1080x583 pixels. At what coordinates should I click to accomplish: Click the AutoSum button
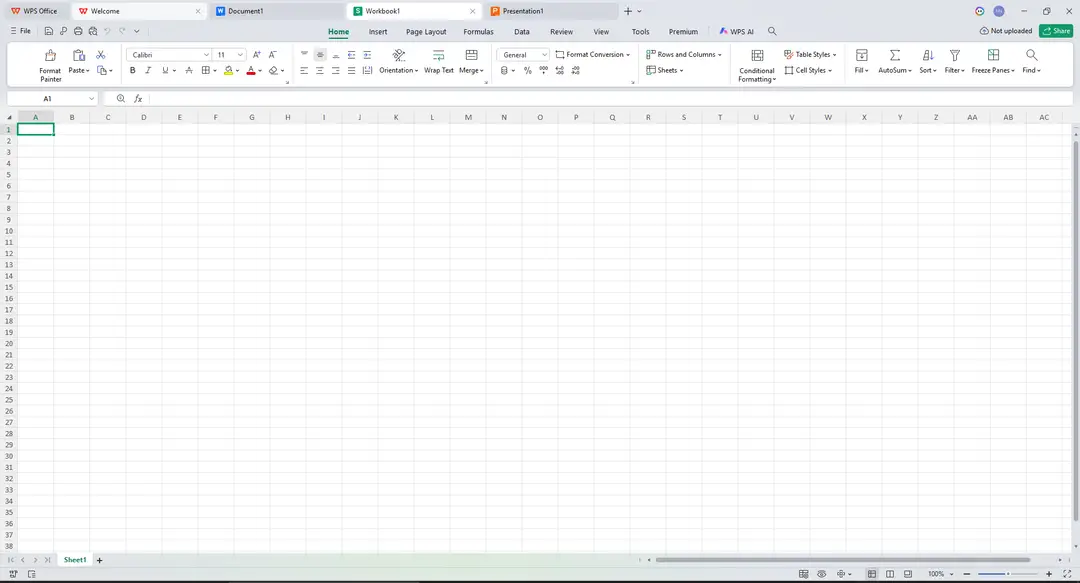pos(895,61)
